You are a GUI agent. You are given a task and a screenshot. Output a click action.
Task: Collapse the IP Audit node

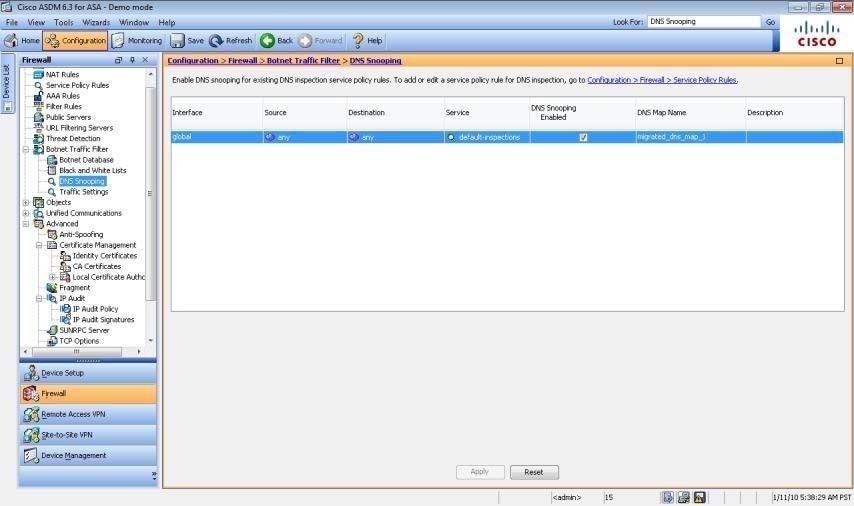[x=39, y=298]
